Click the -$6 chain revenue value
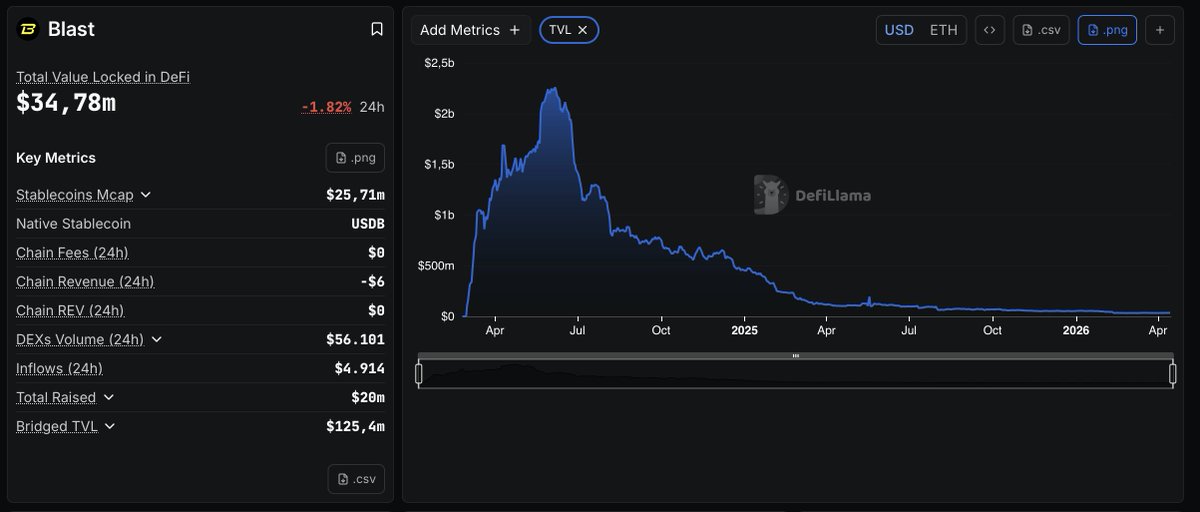This screenshot has width=1200, height=512. 372,281
